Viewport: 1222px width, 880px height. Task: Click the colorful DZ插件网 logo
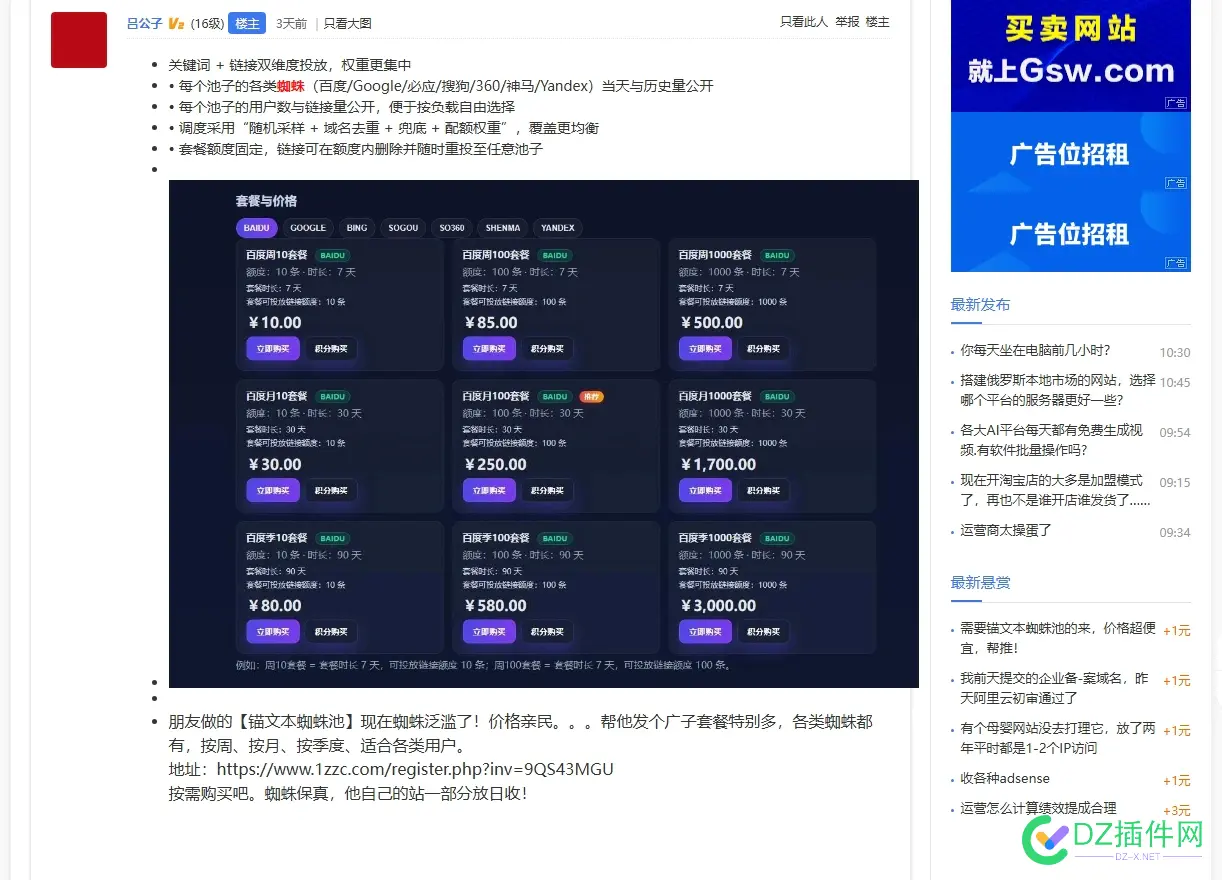[x=1110, y=838]
